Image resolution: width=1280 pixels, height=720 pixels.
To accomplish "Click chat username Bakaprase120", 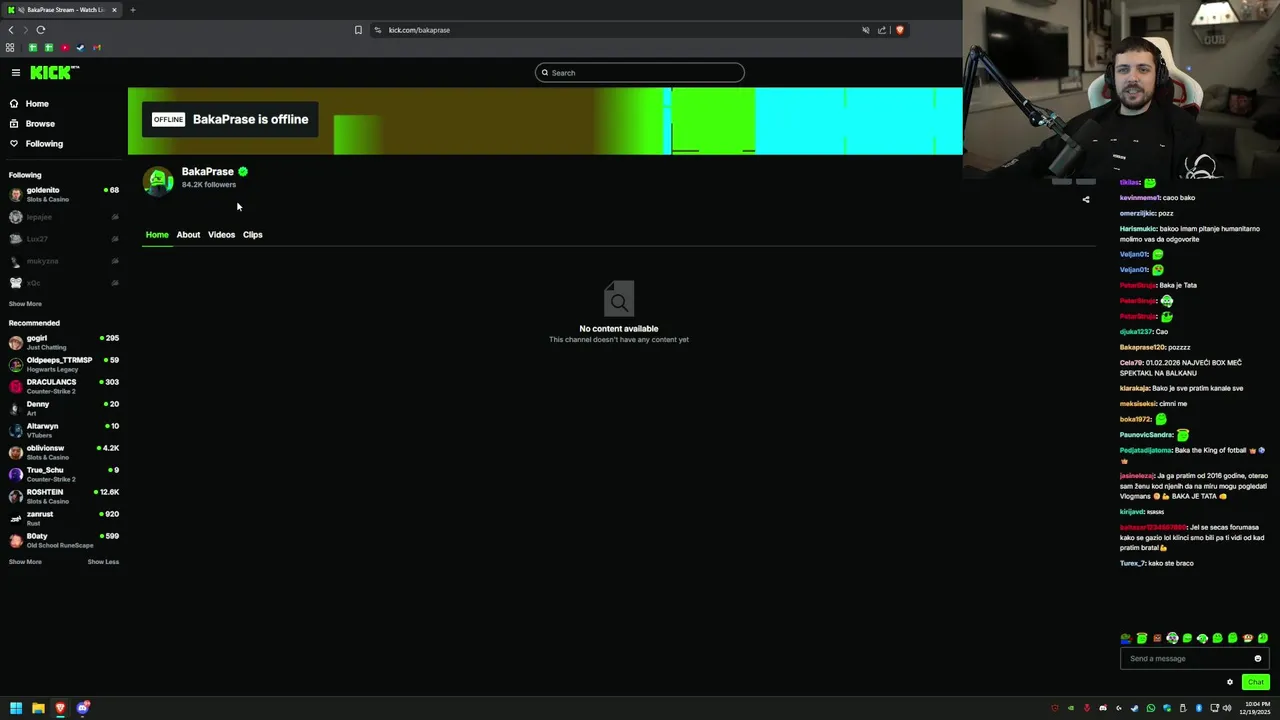I will pyautogui.click(x=1142, y=347).
